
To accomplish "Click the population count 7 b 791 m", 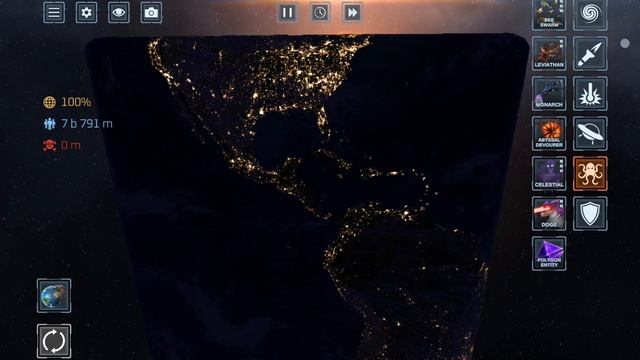I will click(x=78, y=124).
